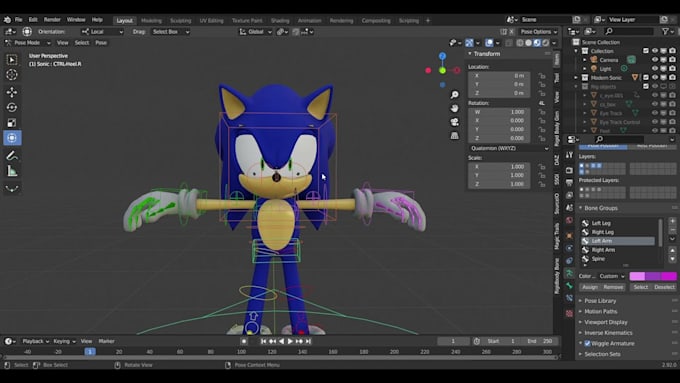
Task: Open Bone properties tab icon
Action: [x=569, y=286]
